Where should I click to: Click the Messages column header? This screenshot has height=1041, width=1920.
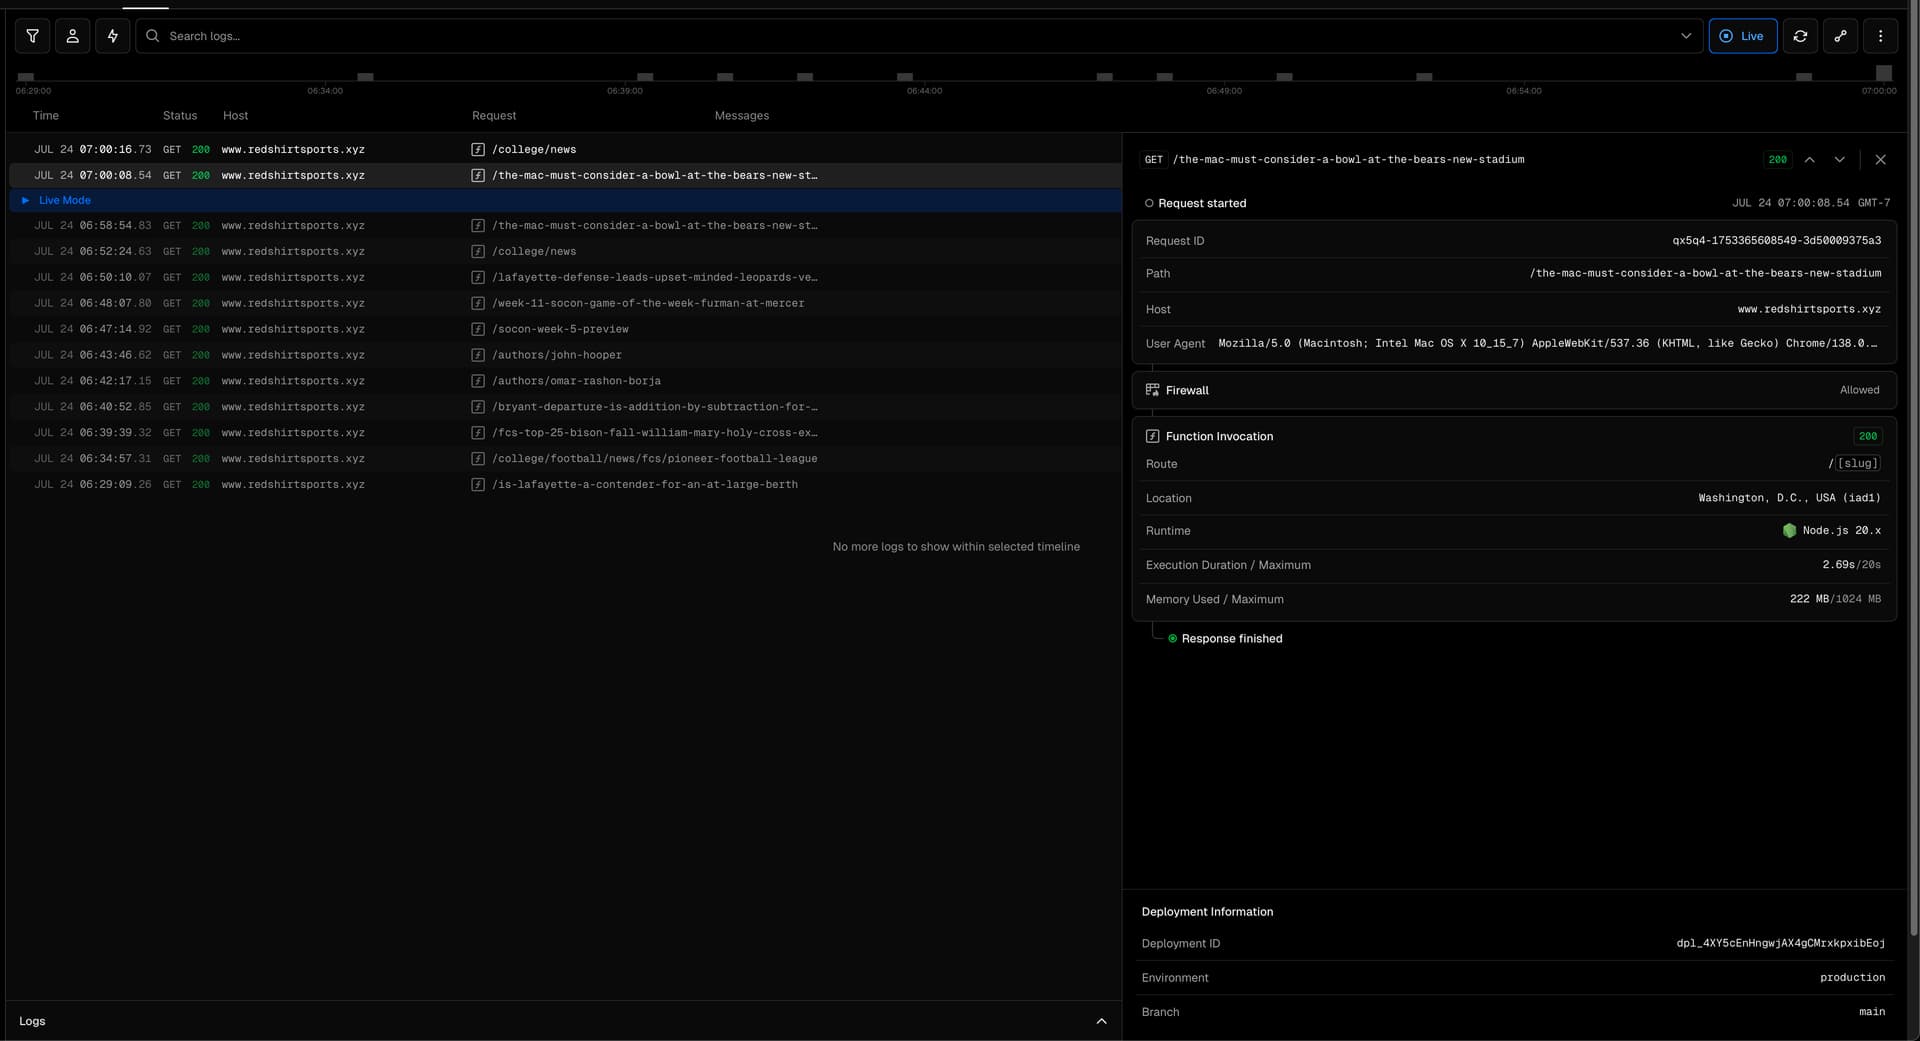pyautogui.click(x=741, y=116)
